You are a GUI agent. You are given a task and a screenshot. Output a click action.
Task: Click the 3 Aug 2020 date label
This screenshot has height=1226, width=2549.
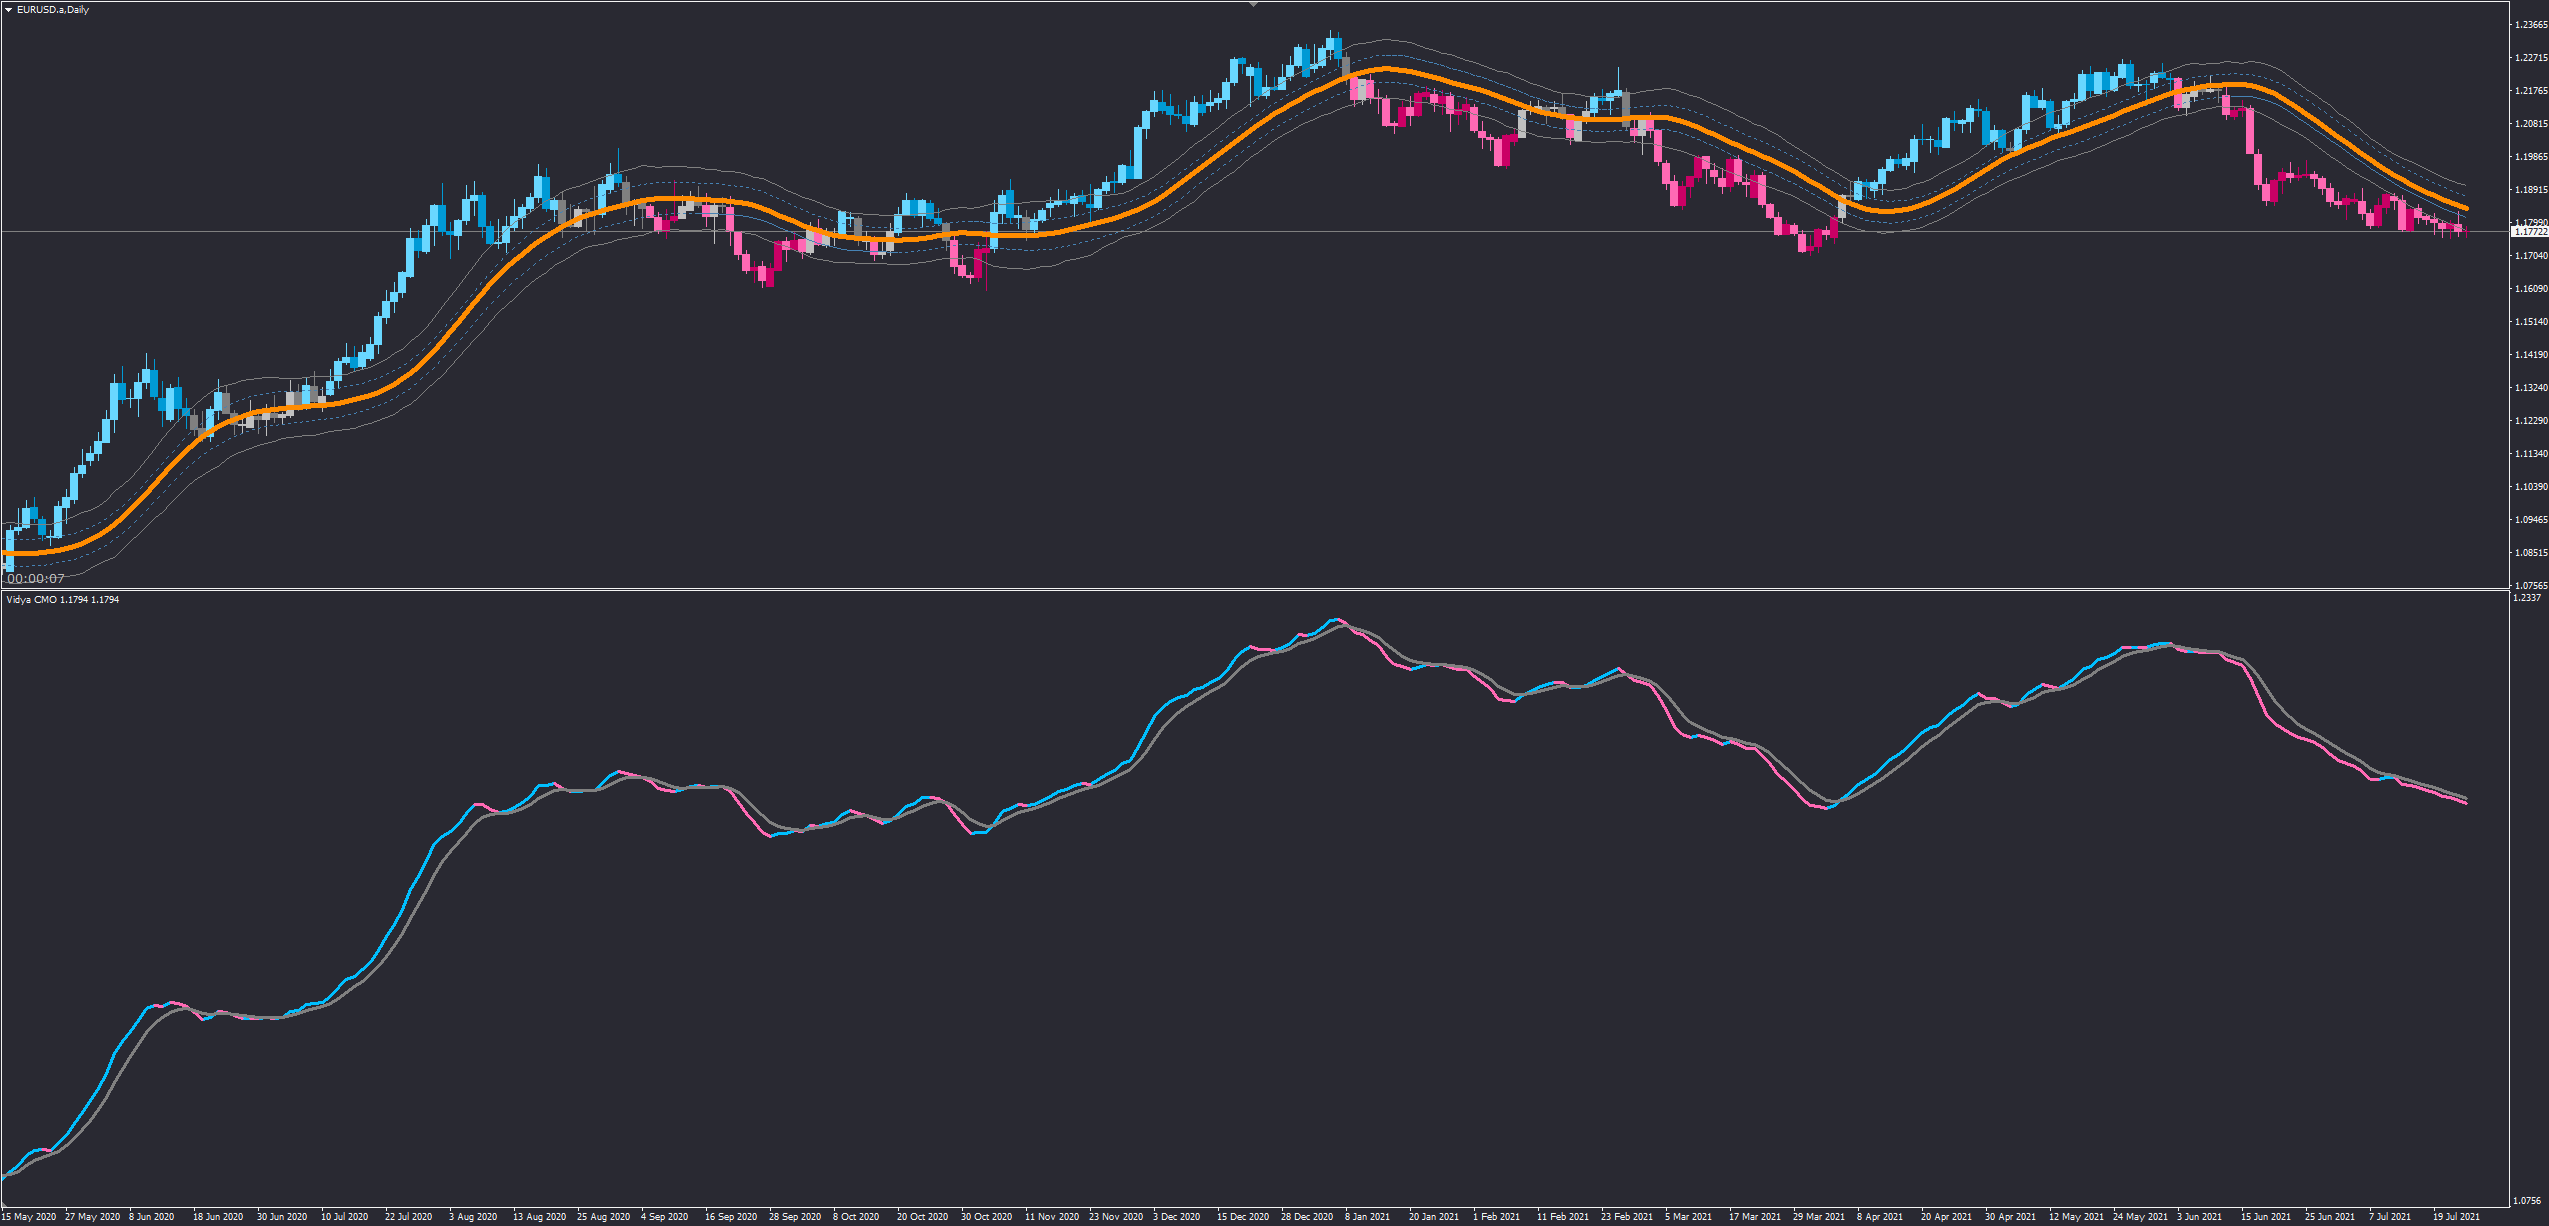coord(473,1217)
